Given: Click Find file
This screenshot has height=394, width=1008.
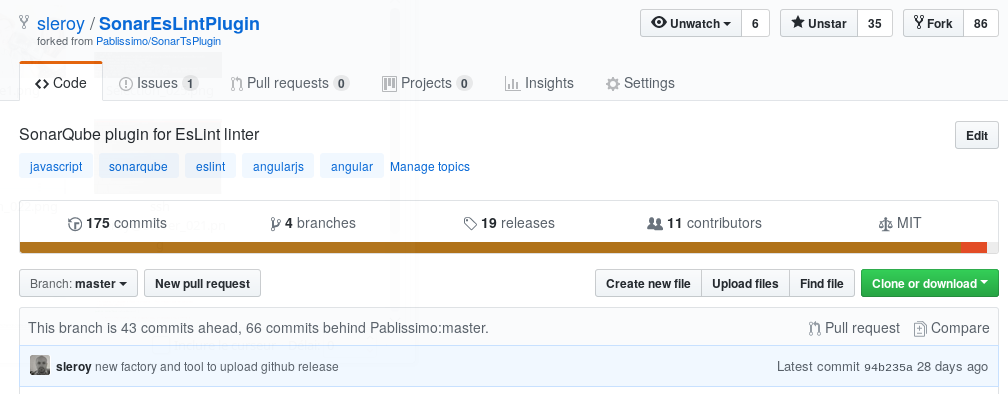Looking at the screenshot, I should click(822, 283).
